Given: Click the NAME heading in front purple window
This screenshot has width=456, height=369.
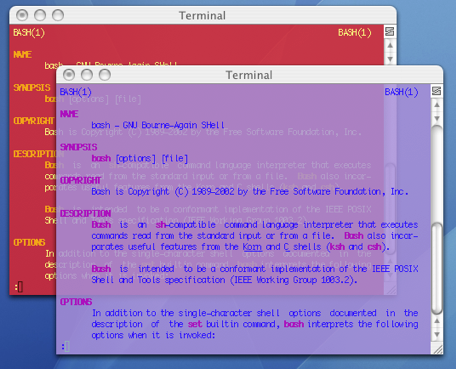Looking at the screenshot, I should (x=69, y=114).
